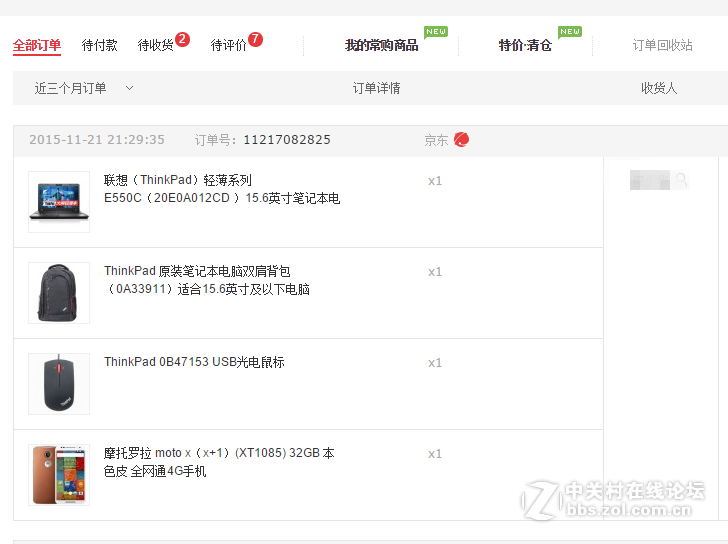Viewport: 728px width, 544px height.
Task: Open the Motorola moto x phone thumbnail
Action: 59,475
